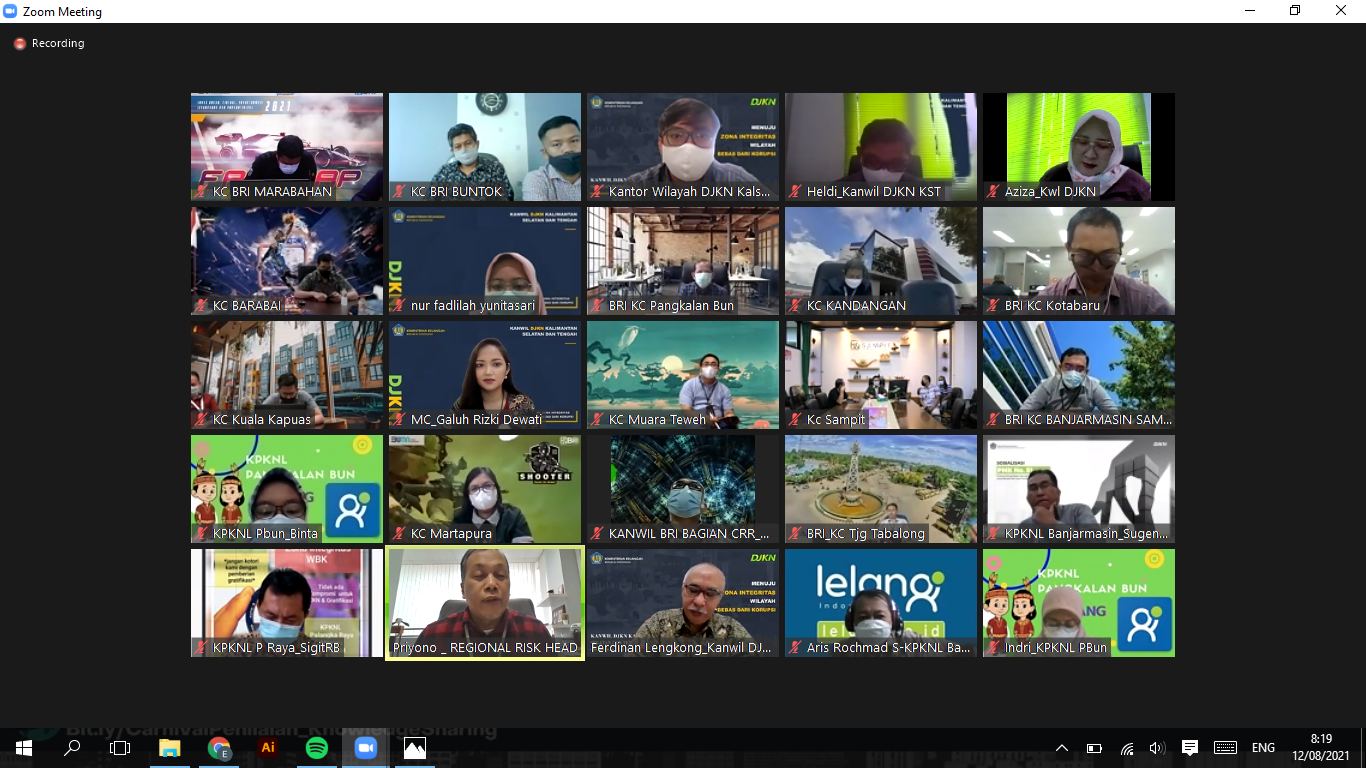Click muted mic icon on KC BRI MARABAHAN
1366x768 pixels.
[x=203, y=191]
